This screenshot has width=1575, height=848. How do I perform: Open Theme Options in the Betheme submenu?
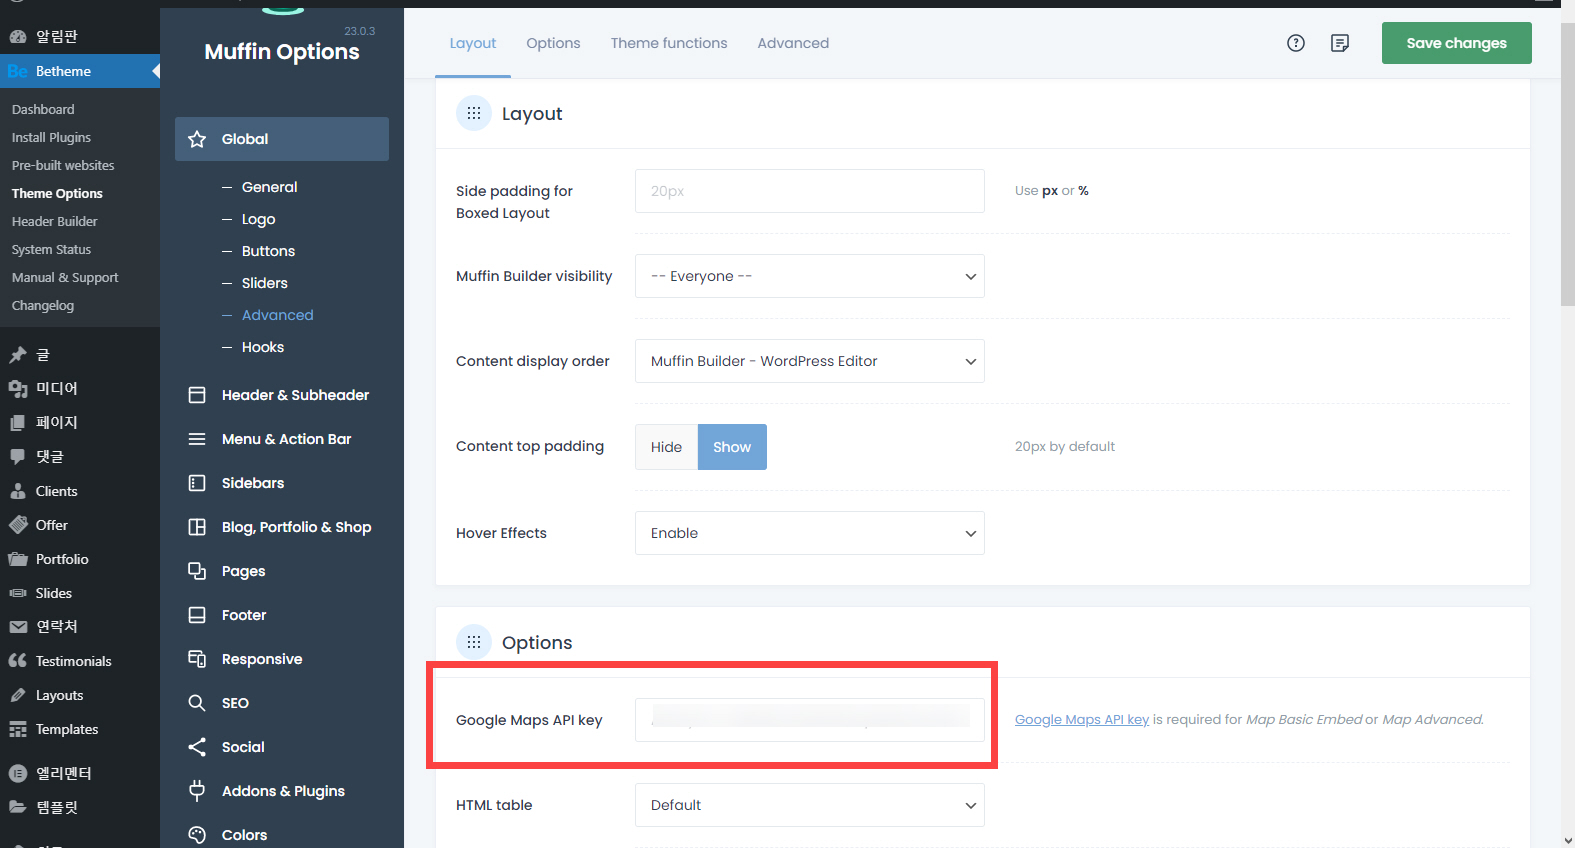57,193
